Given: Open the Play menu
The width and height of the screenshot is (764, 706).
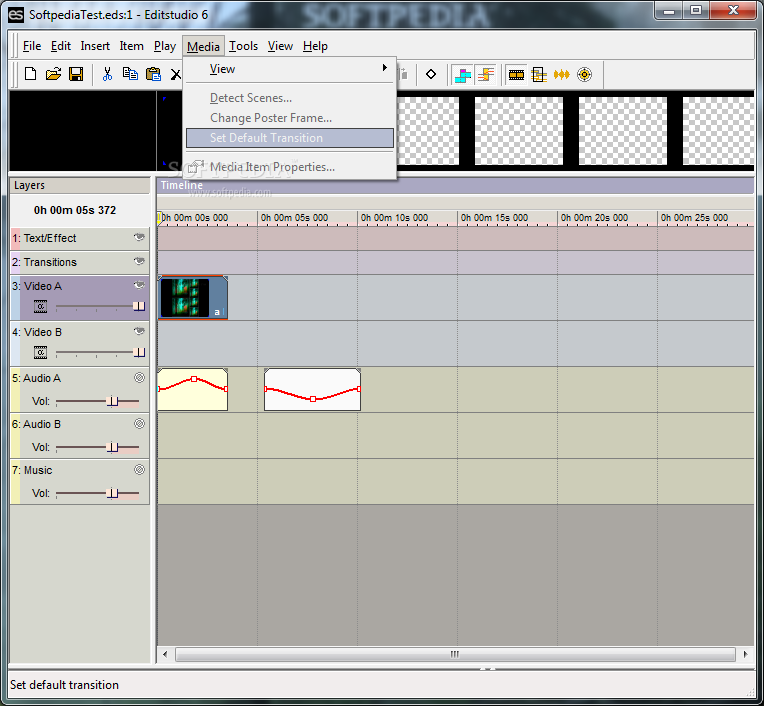Looking at the screenshot, I should pos(165,46).
